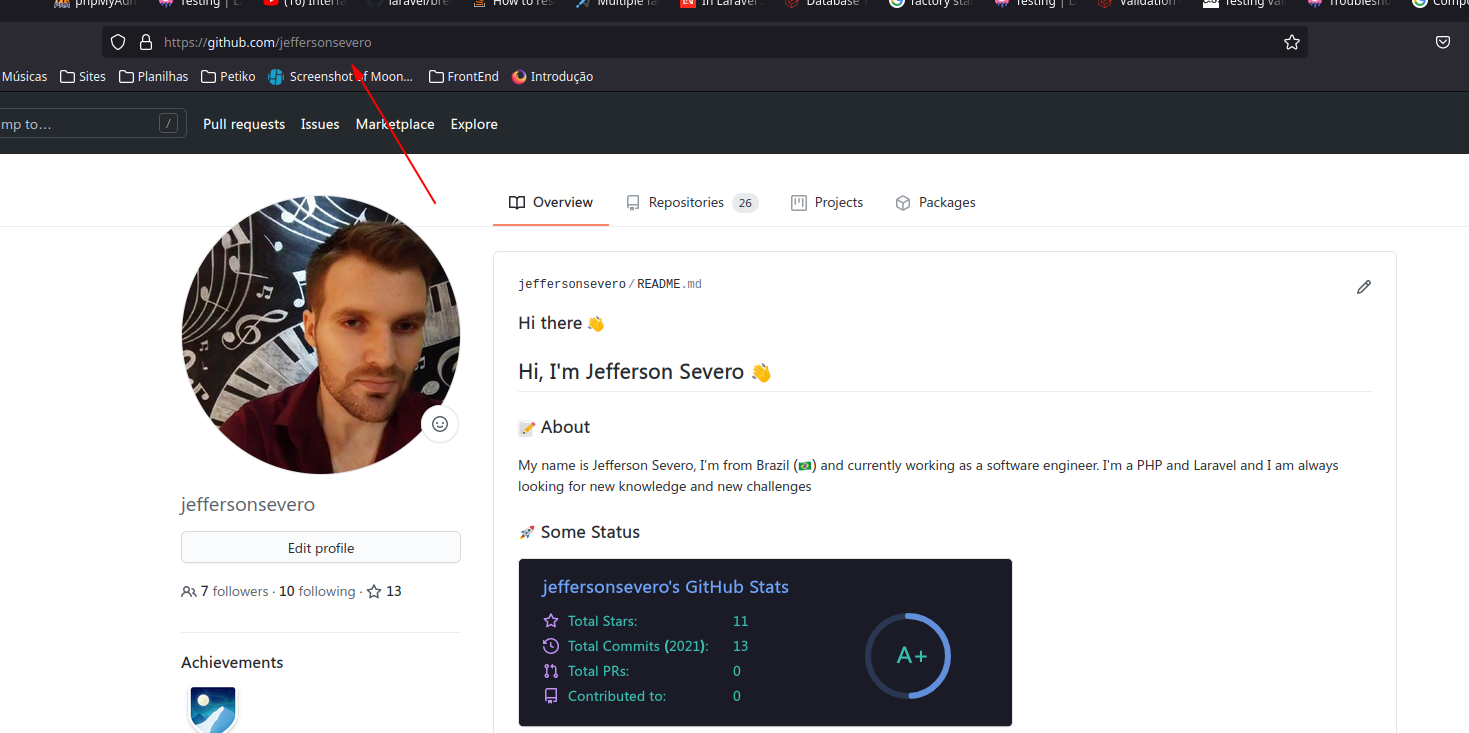Click the jeffersonsevero's GitHub Stats card title

[x=665, y=587]
